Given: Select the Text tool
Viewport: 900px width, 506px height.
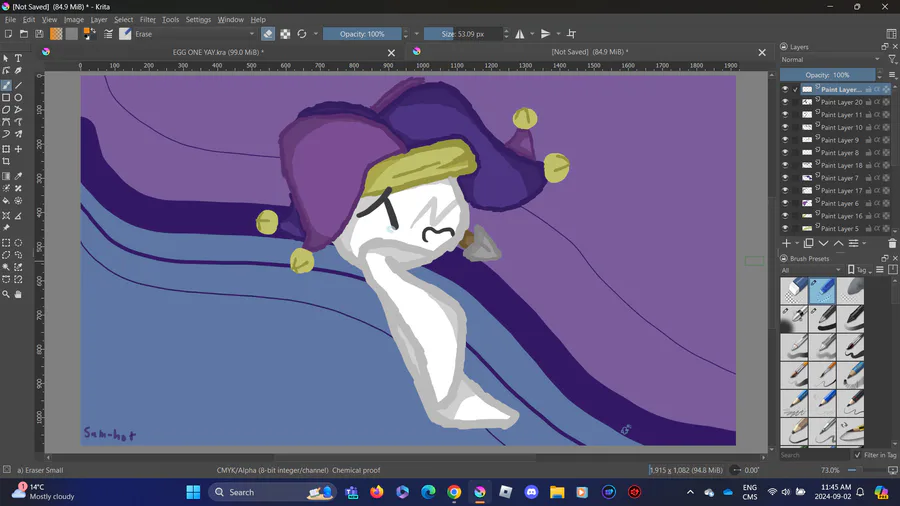Looking at the screenshot, I should pyautogui.click(x=18, y=59).
